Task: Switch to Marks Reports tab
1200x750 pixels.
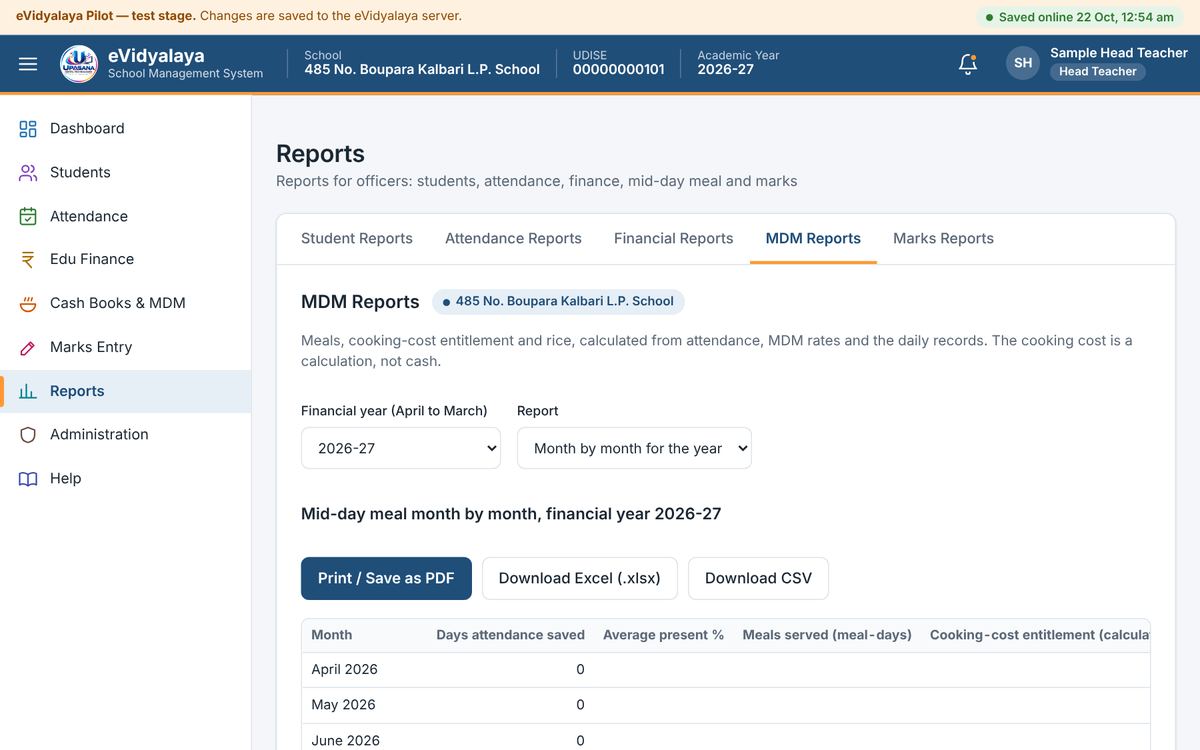Action: (943, 238)
